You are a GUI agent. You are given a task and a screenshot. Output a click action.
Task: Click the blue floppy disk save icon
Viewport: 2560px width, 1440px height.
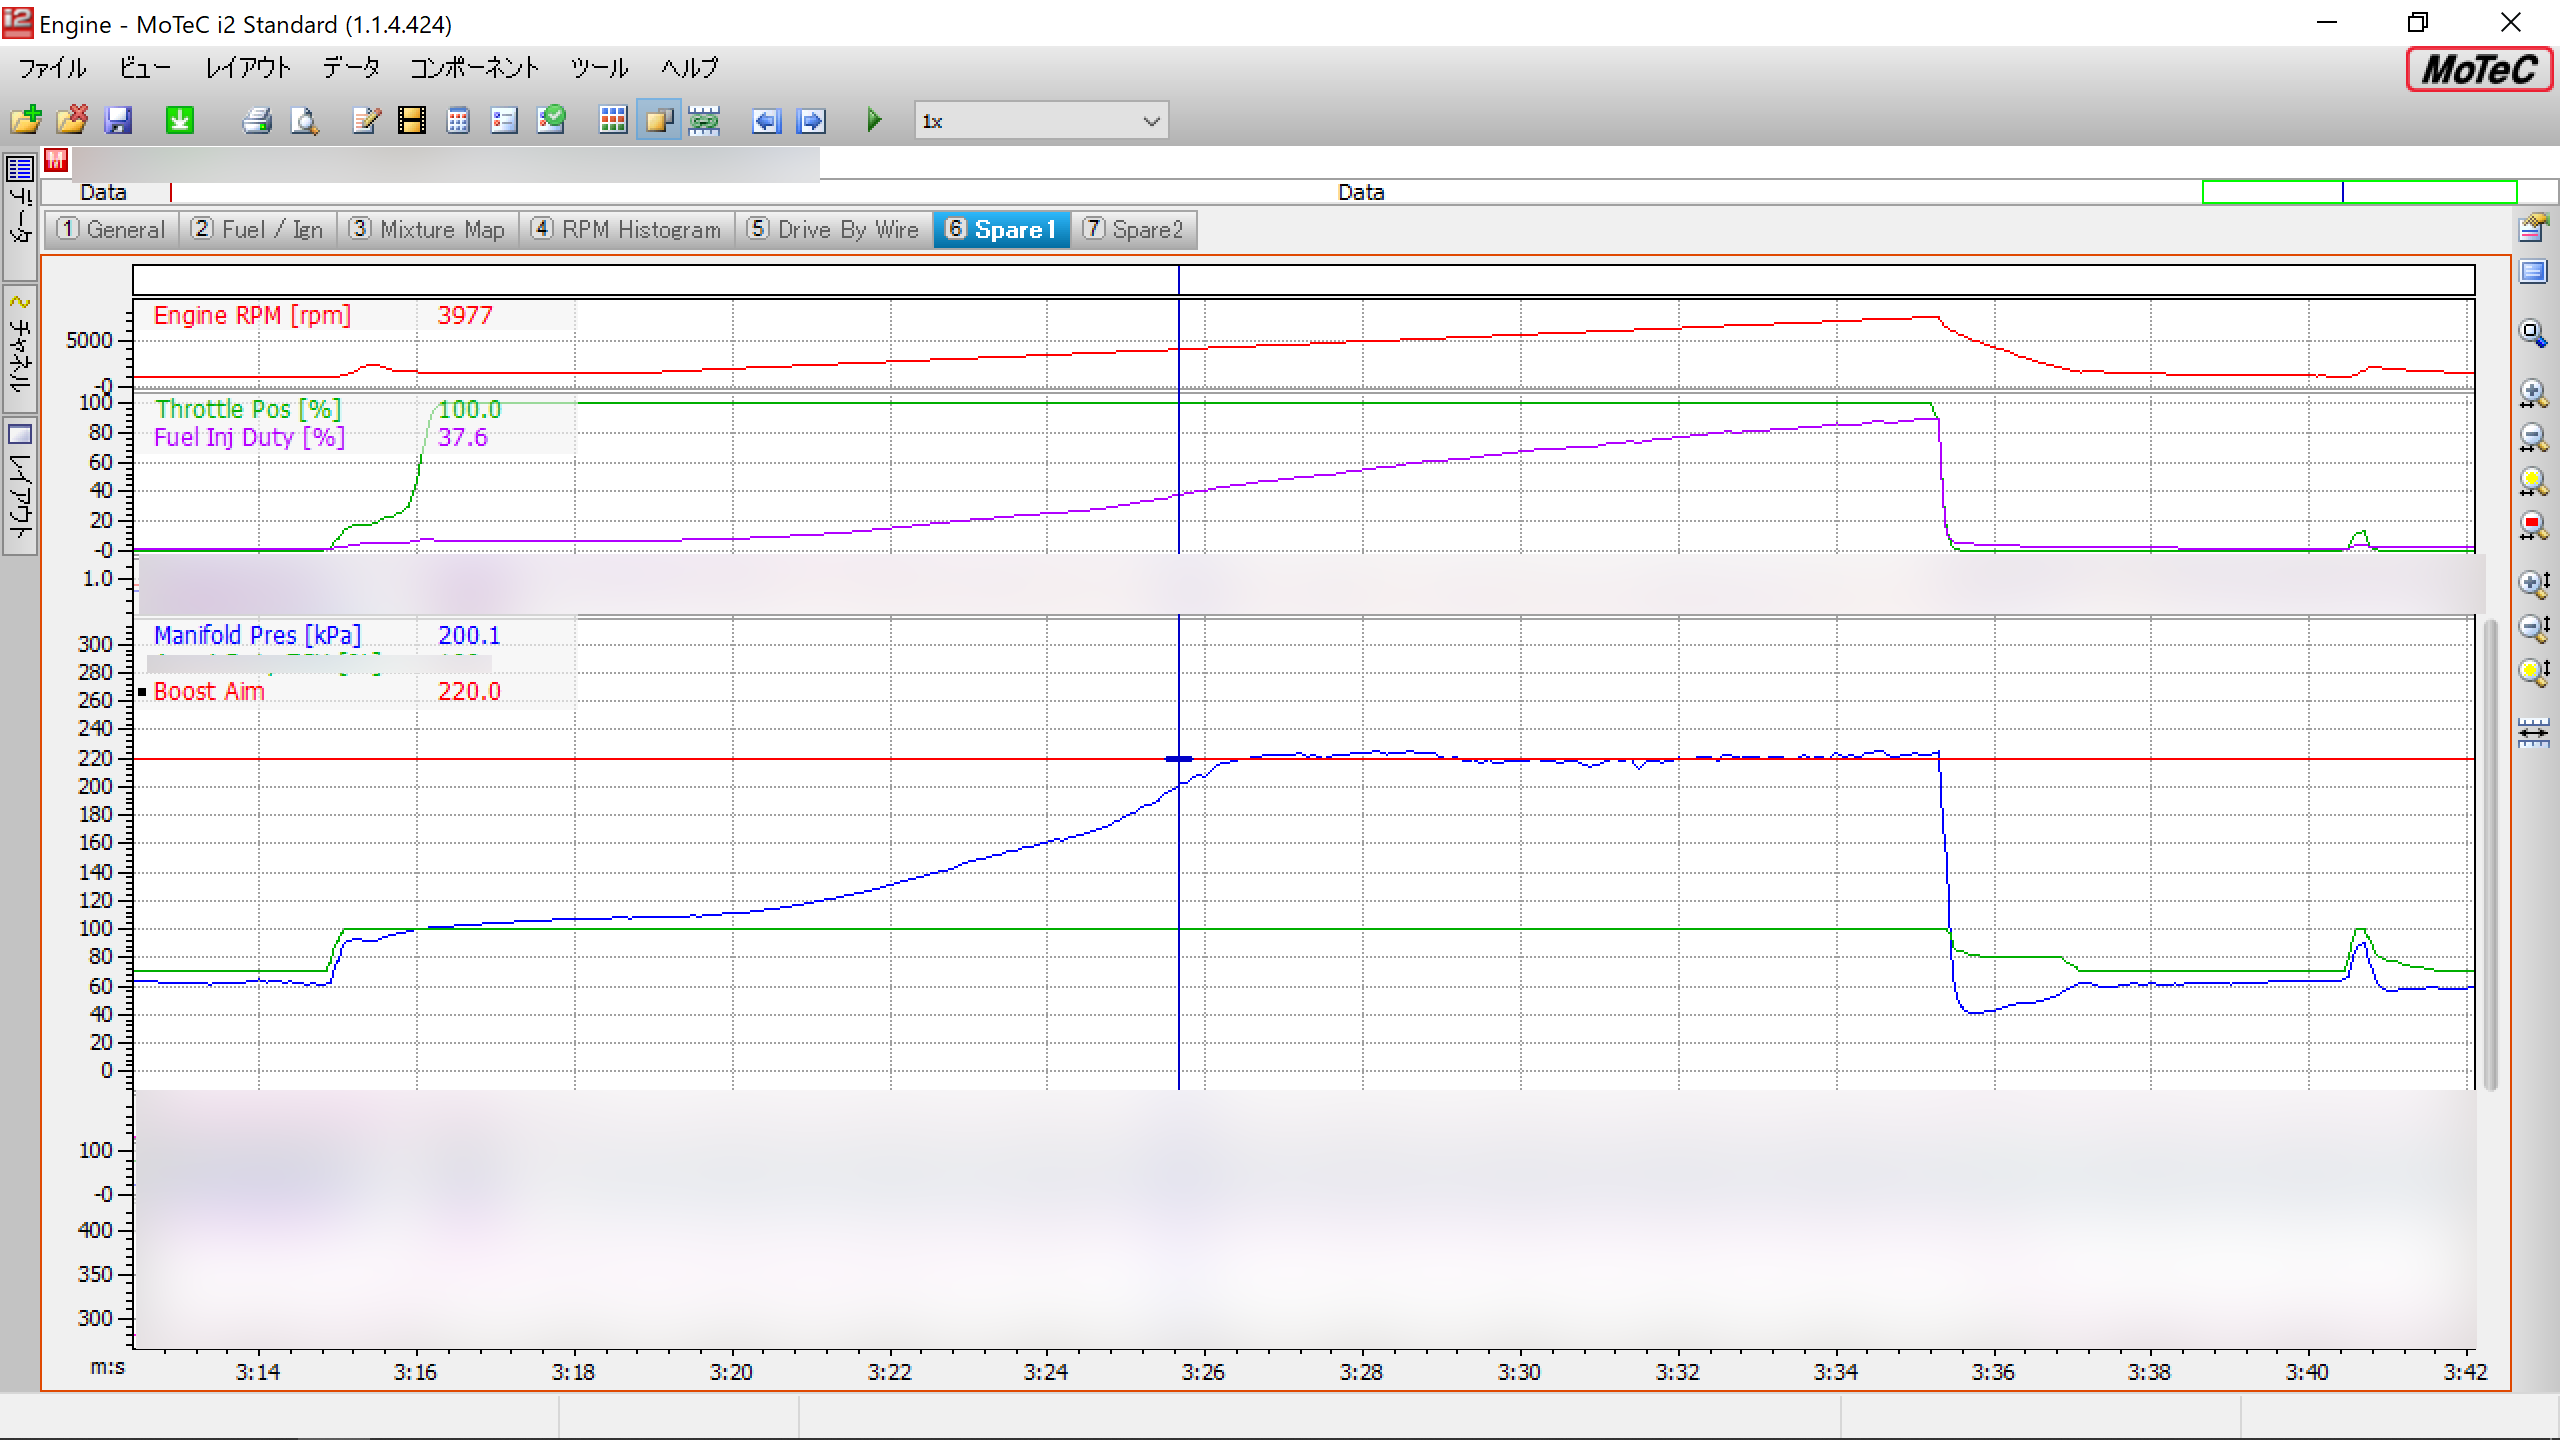(x=119, y=121)
